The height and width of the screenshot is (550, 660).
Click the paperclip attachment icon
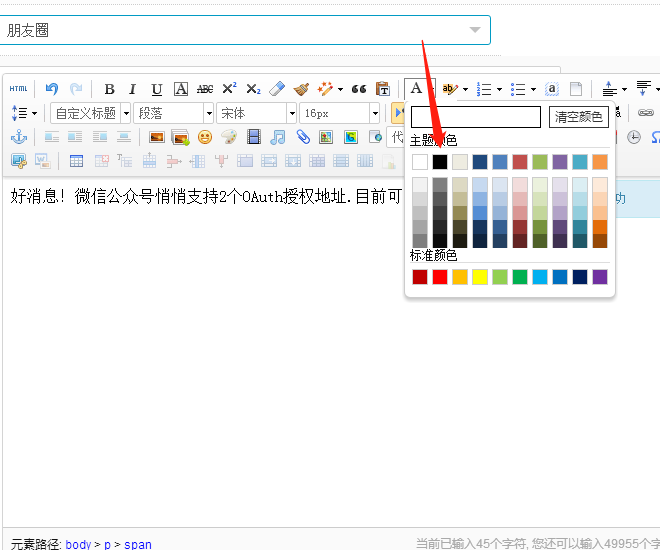tap(303, 137)
